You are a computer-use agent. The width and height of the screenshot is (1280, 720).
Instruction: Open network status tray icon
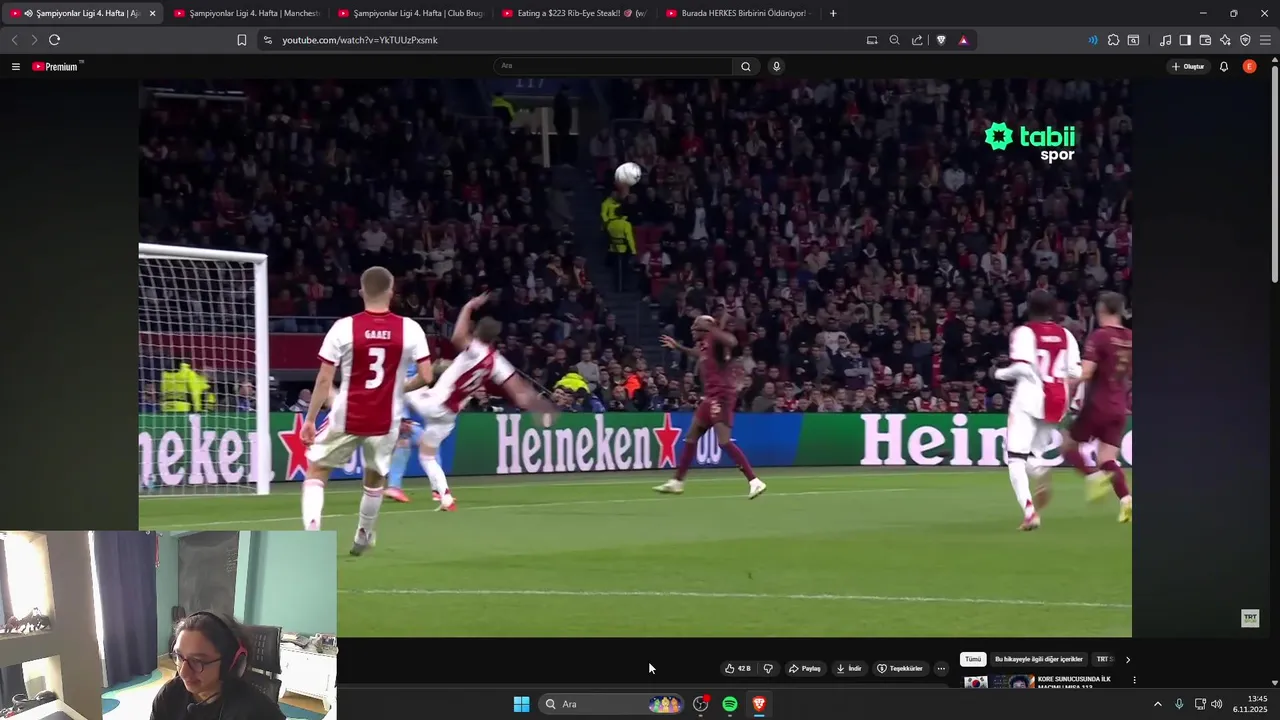pyautogui.click(x=1200, y=704)
